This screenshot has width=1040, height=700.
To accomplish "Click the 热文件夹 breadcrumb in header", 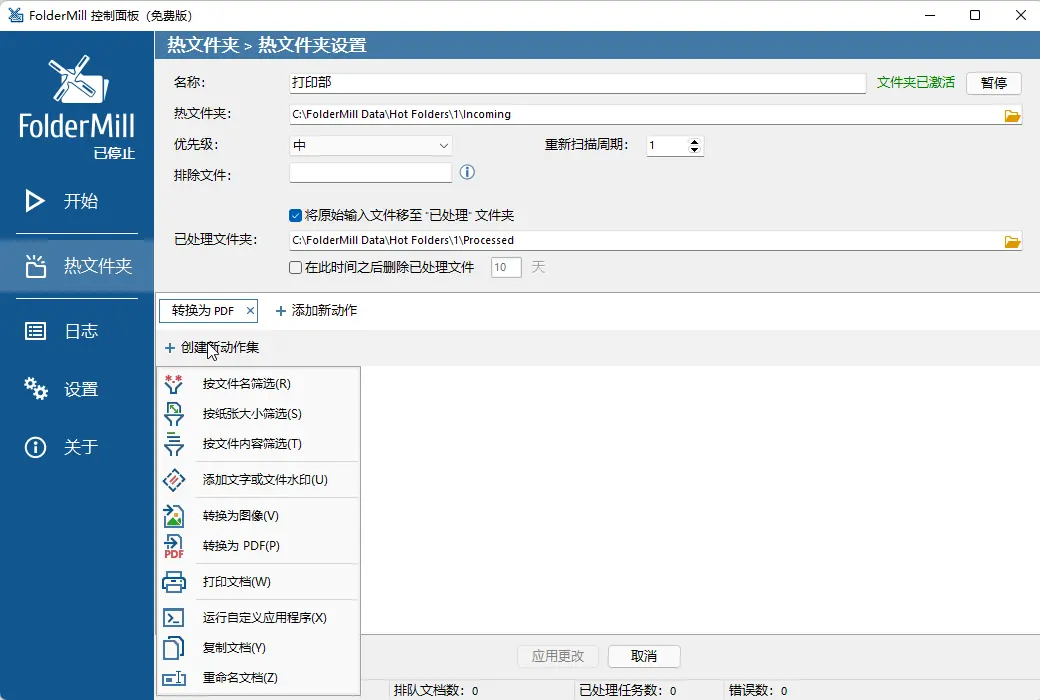I will tap(203, 45).
